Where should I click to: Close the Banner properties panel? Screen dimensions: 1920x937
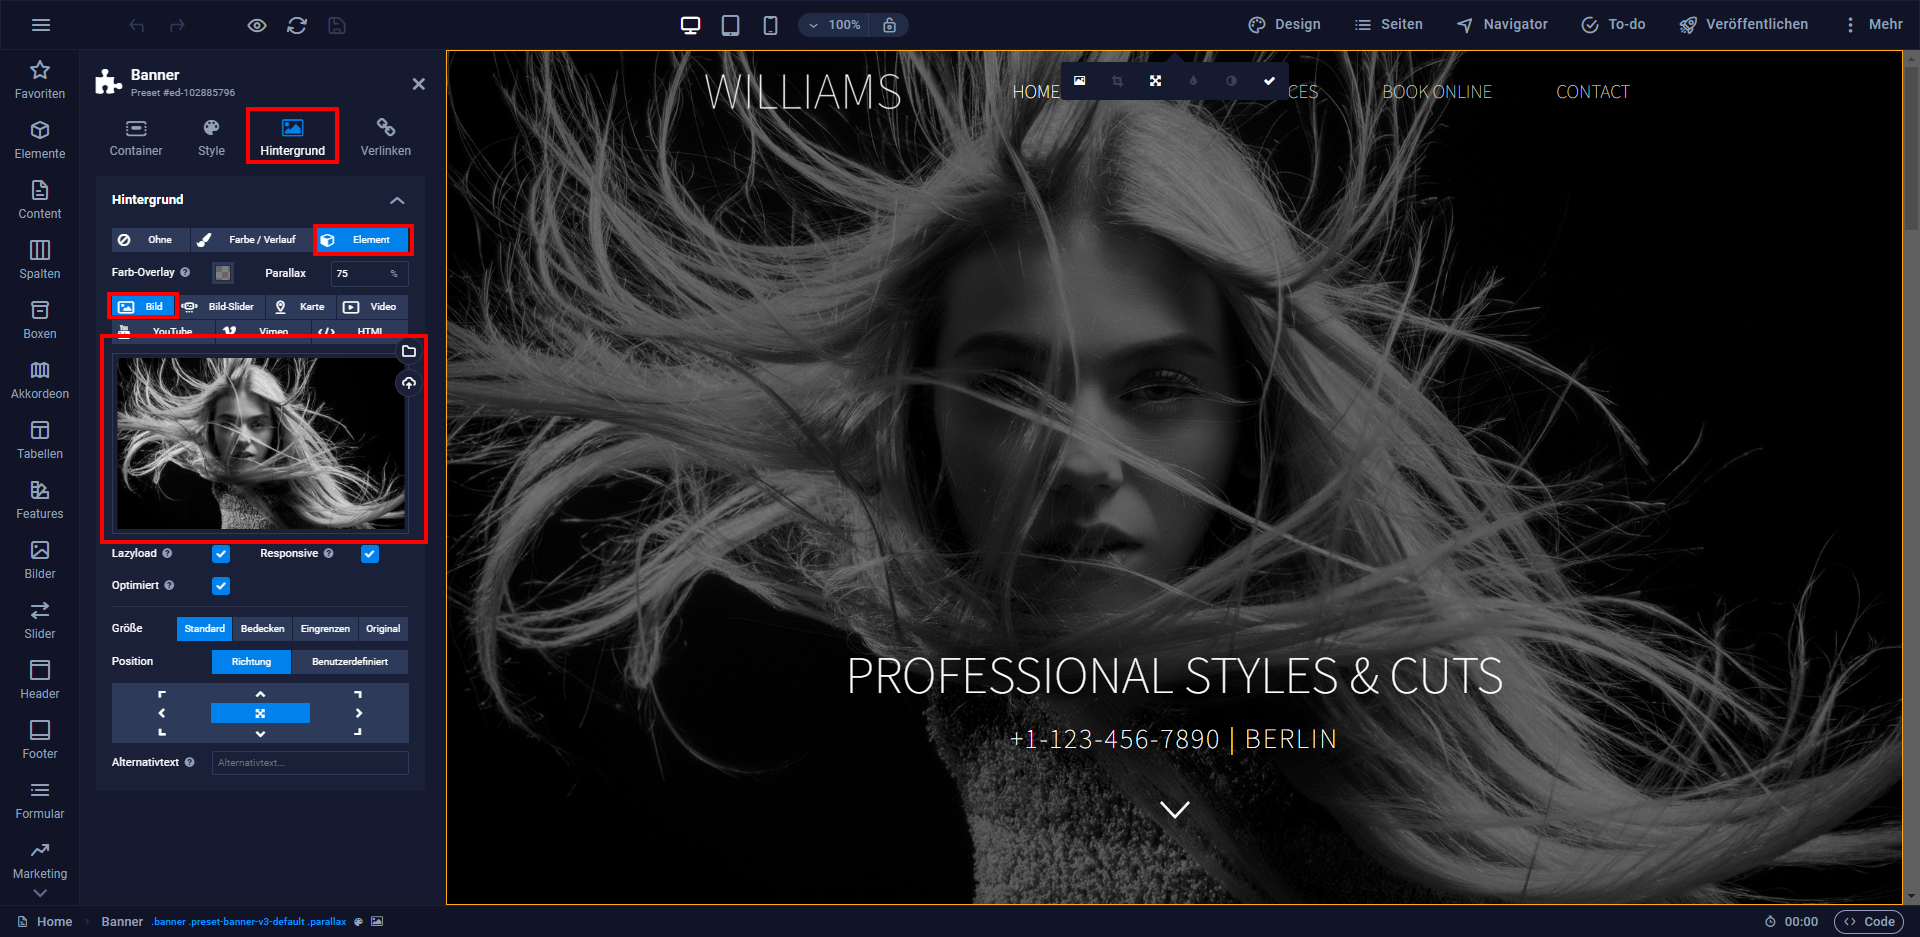point(419,84)
